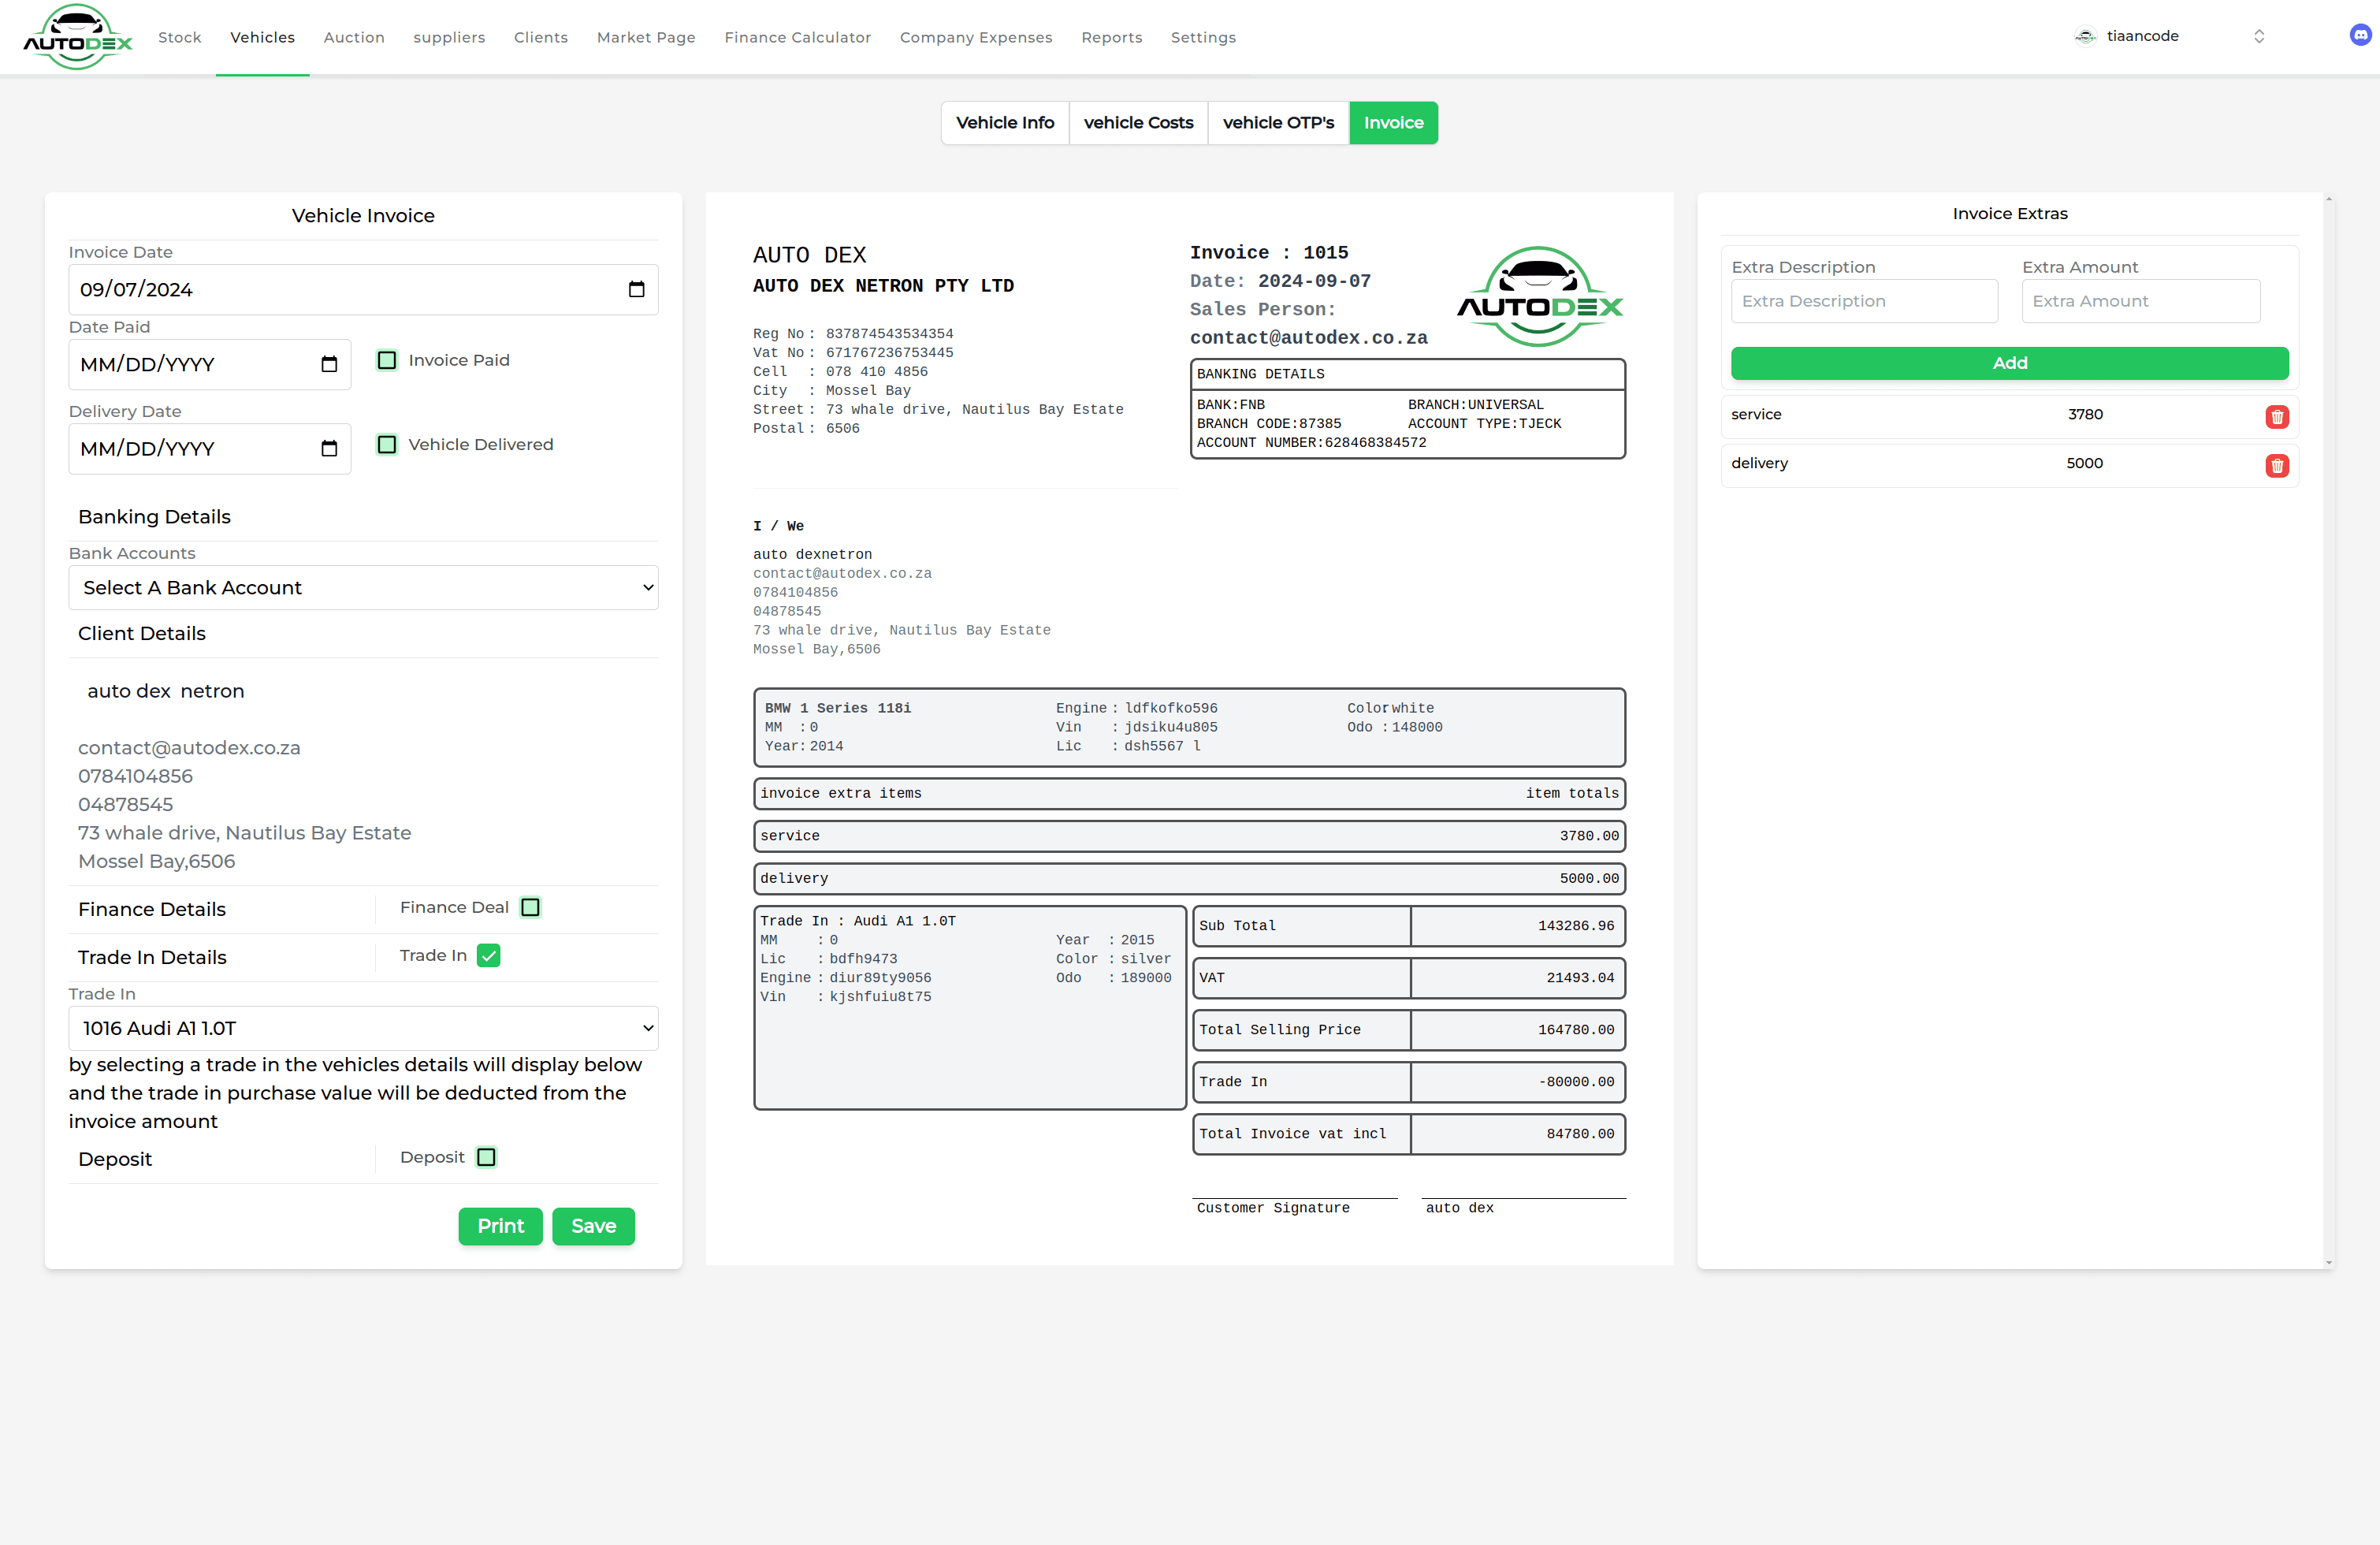This screenshot has width=2380, height=1545.
Task: Open the Select A Bank Account dropdown
Action: pos(363,588)
